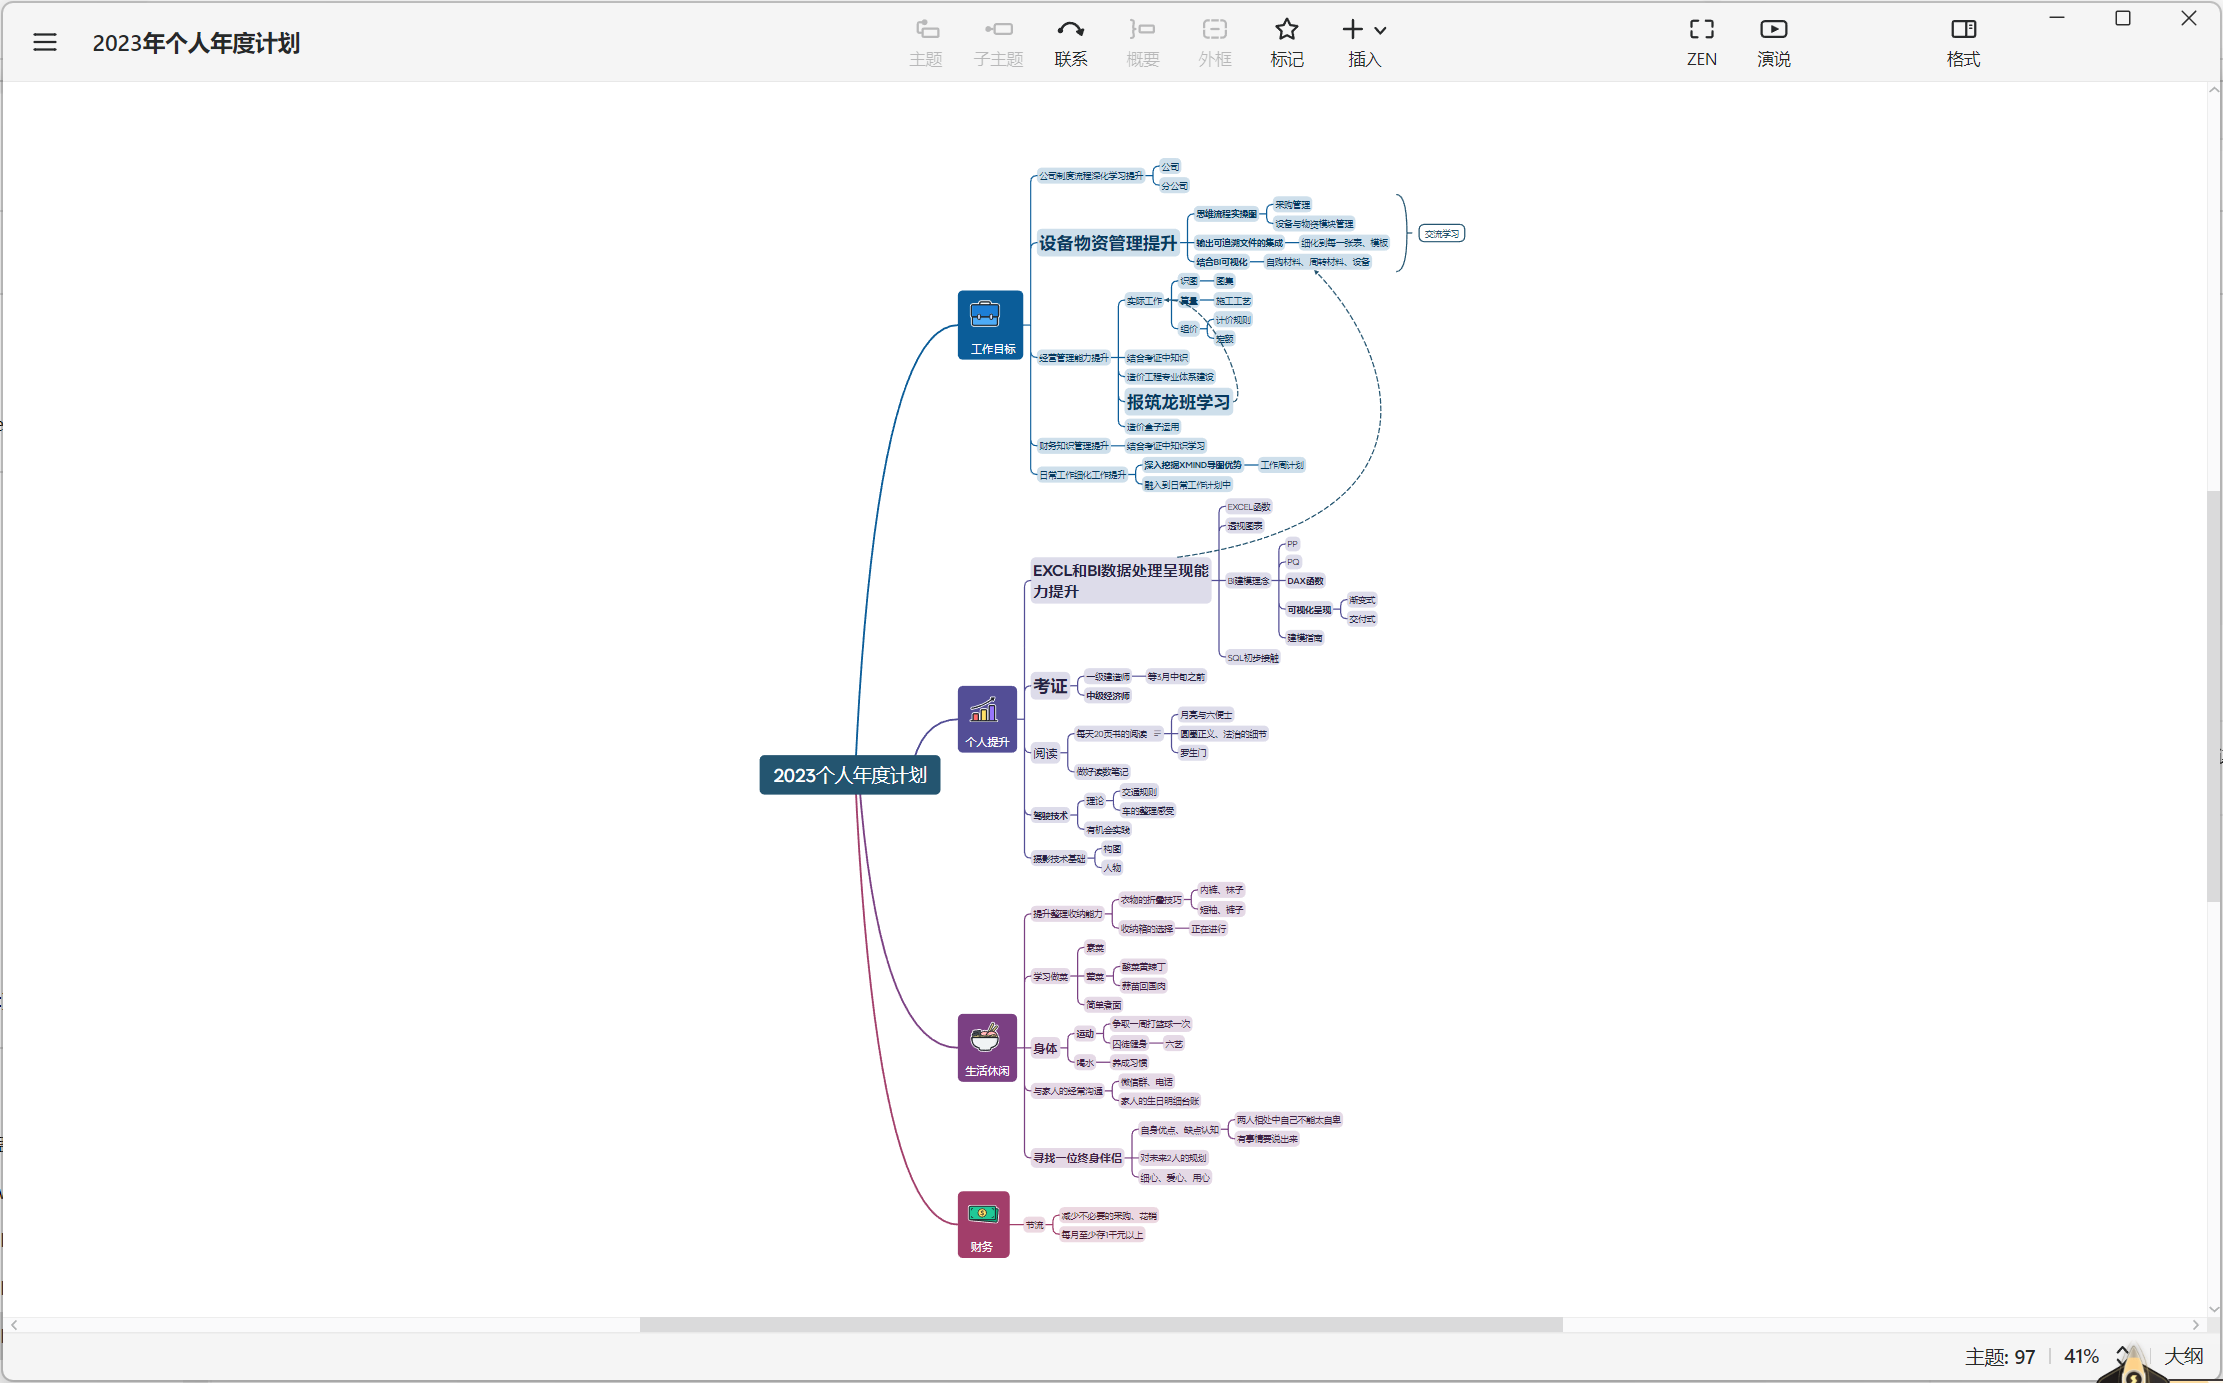The image size is (2223, 1383).
Task: Select the 财务 money topic
Action: [x=983, y=1224]
